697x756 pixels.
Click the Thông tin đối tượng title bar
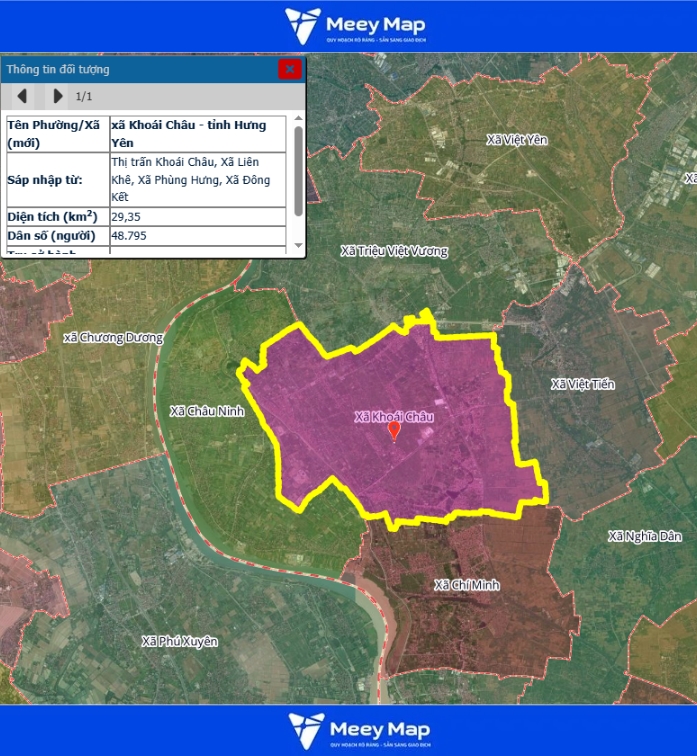coord(140,69)
